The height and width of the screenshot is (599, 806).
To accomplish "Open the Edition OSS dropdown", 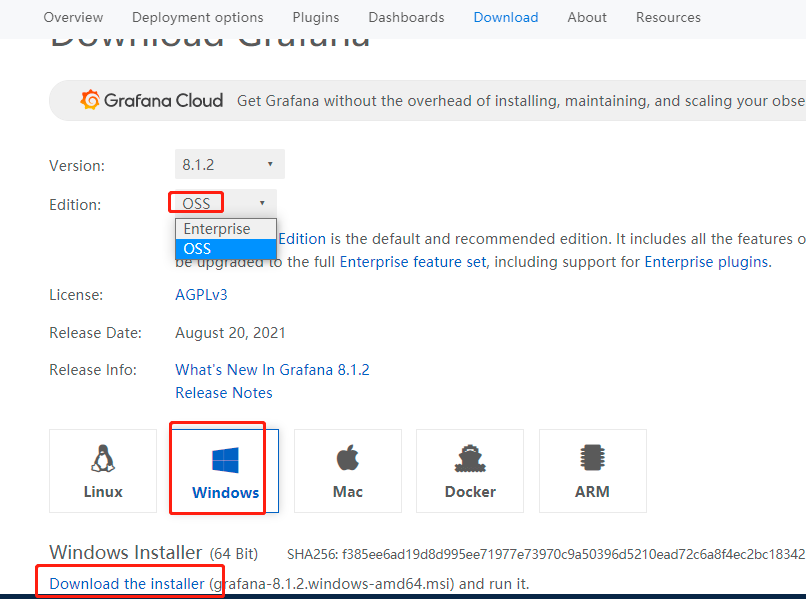I will (226, 203).
